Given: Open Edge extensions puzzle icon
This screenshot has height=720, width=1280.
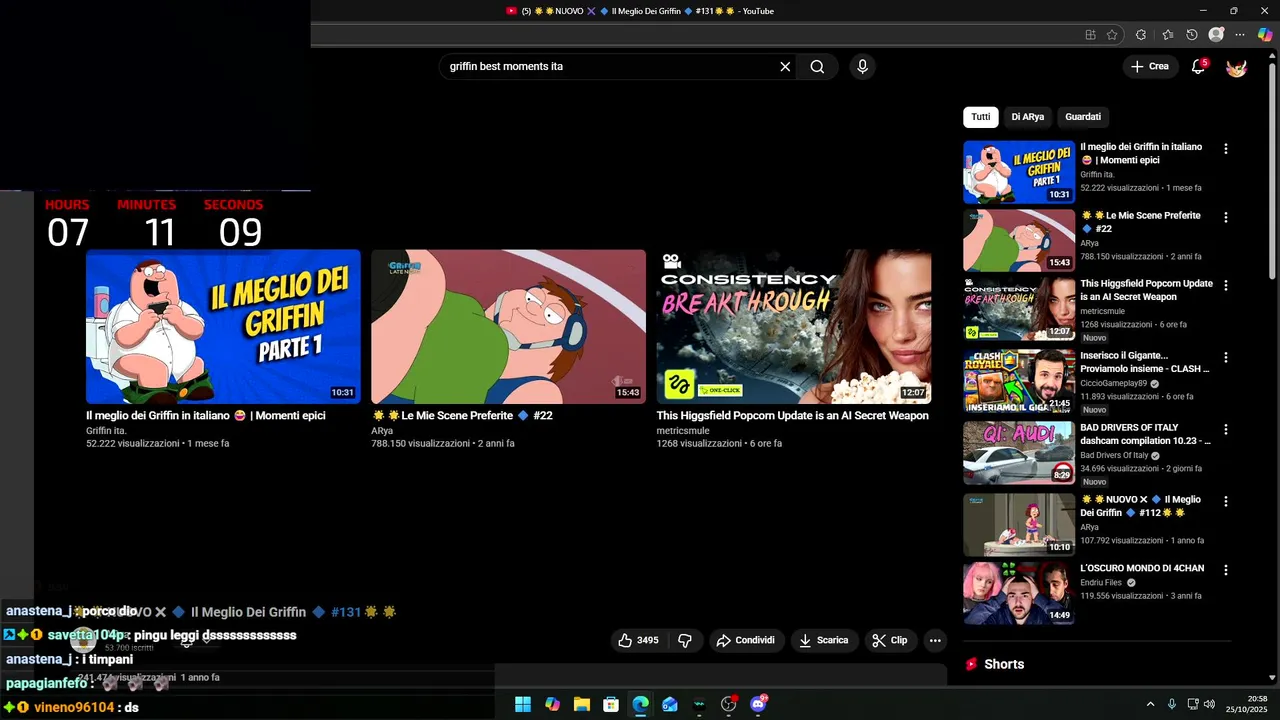Looking at the screenshot, I should pos(1141,35).
